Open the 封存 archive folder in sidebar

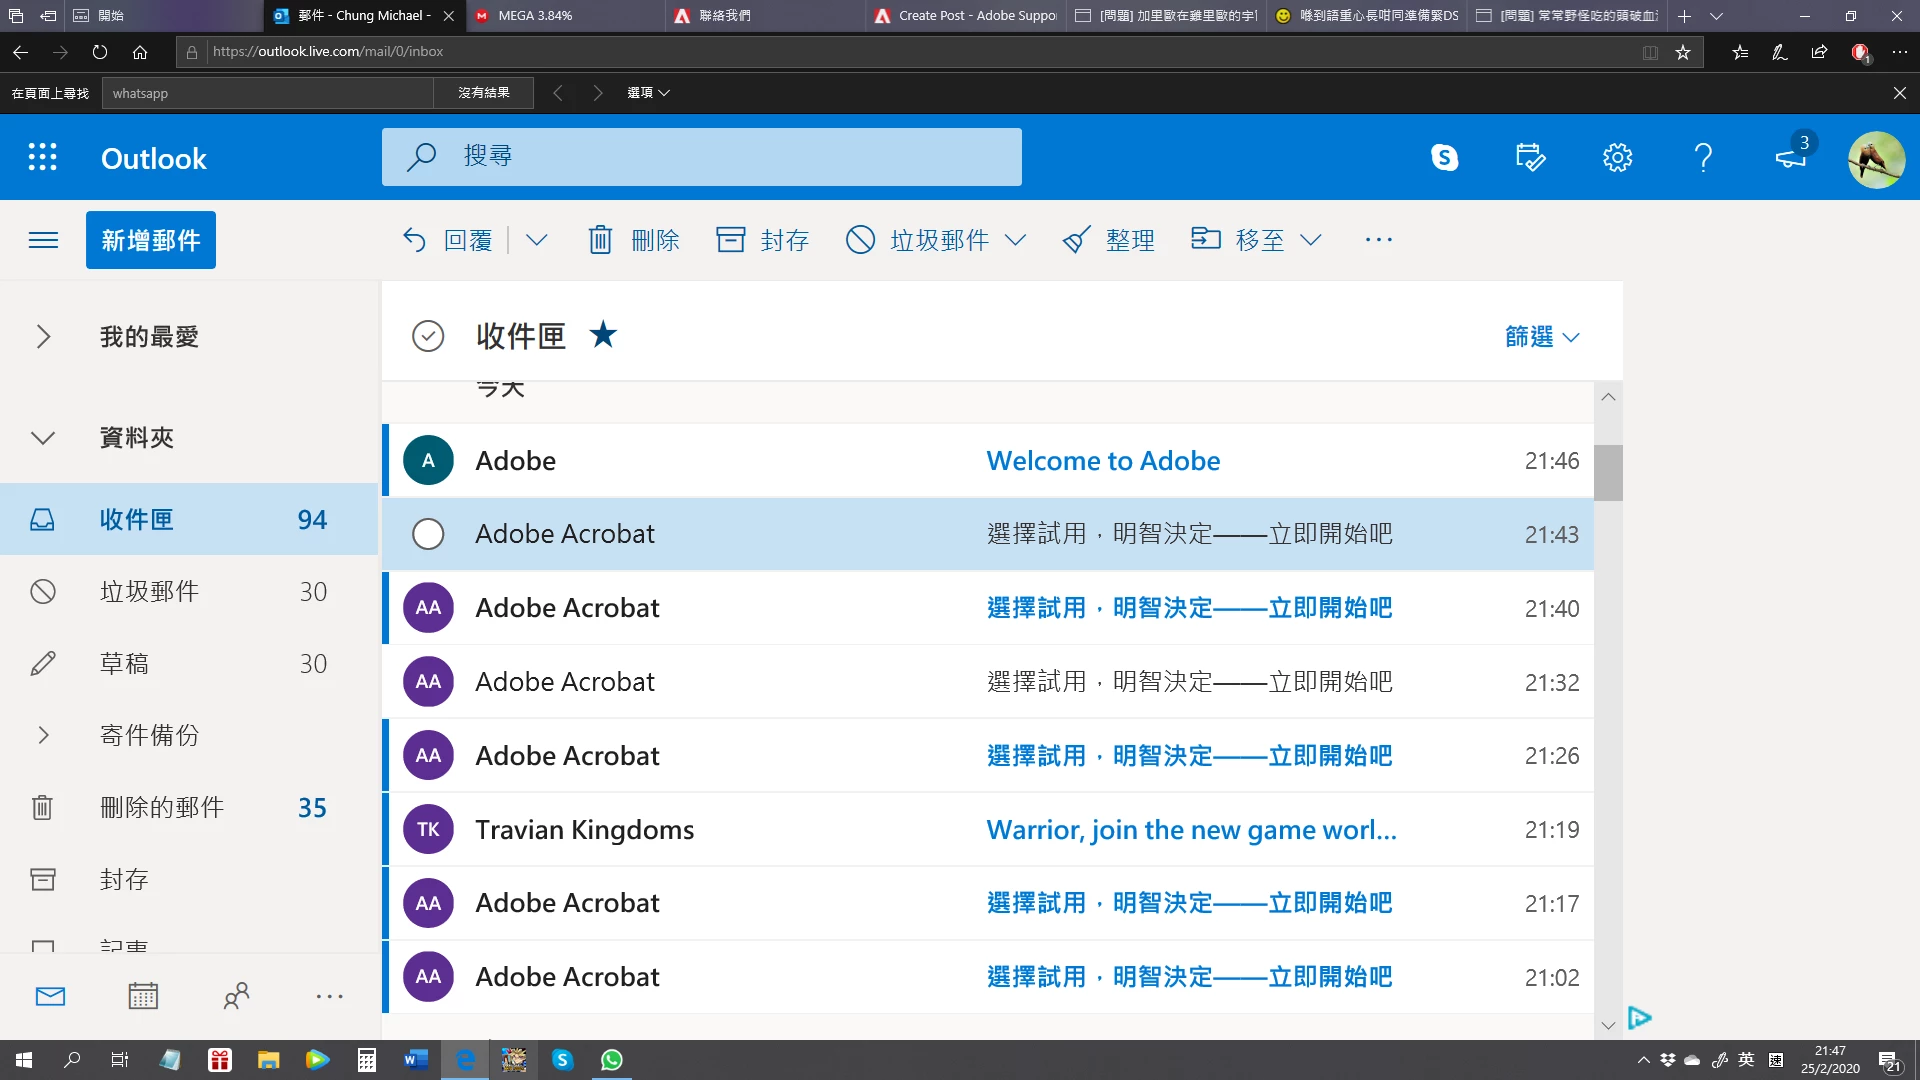[189, 880]
